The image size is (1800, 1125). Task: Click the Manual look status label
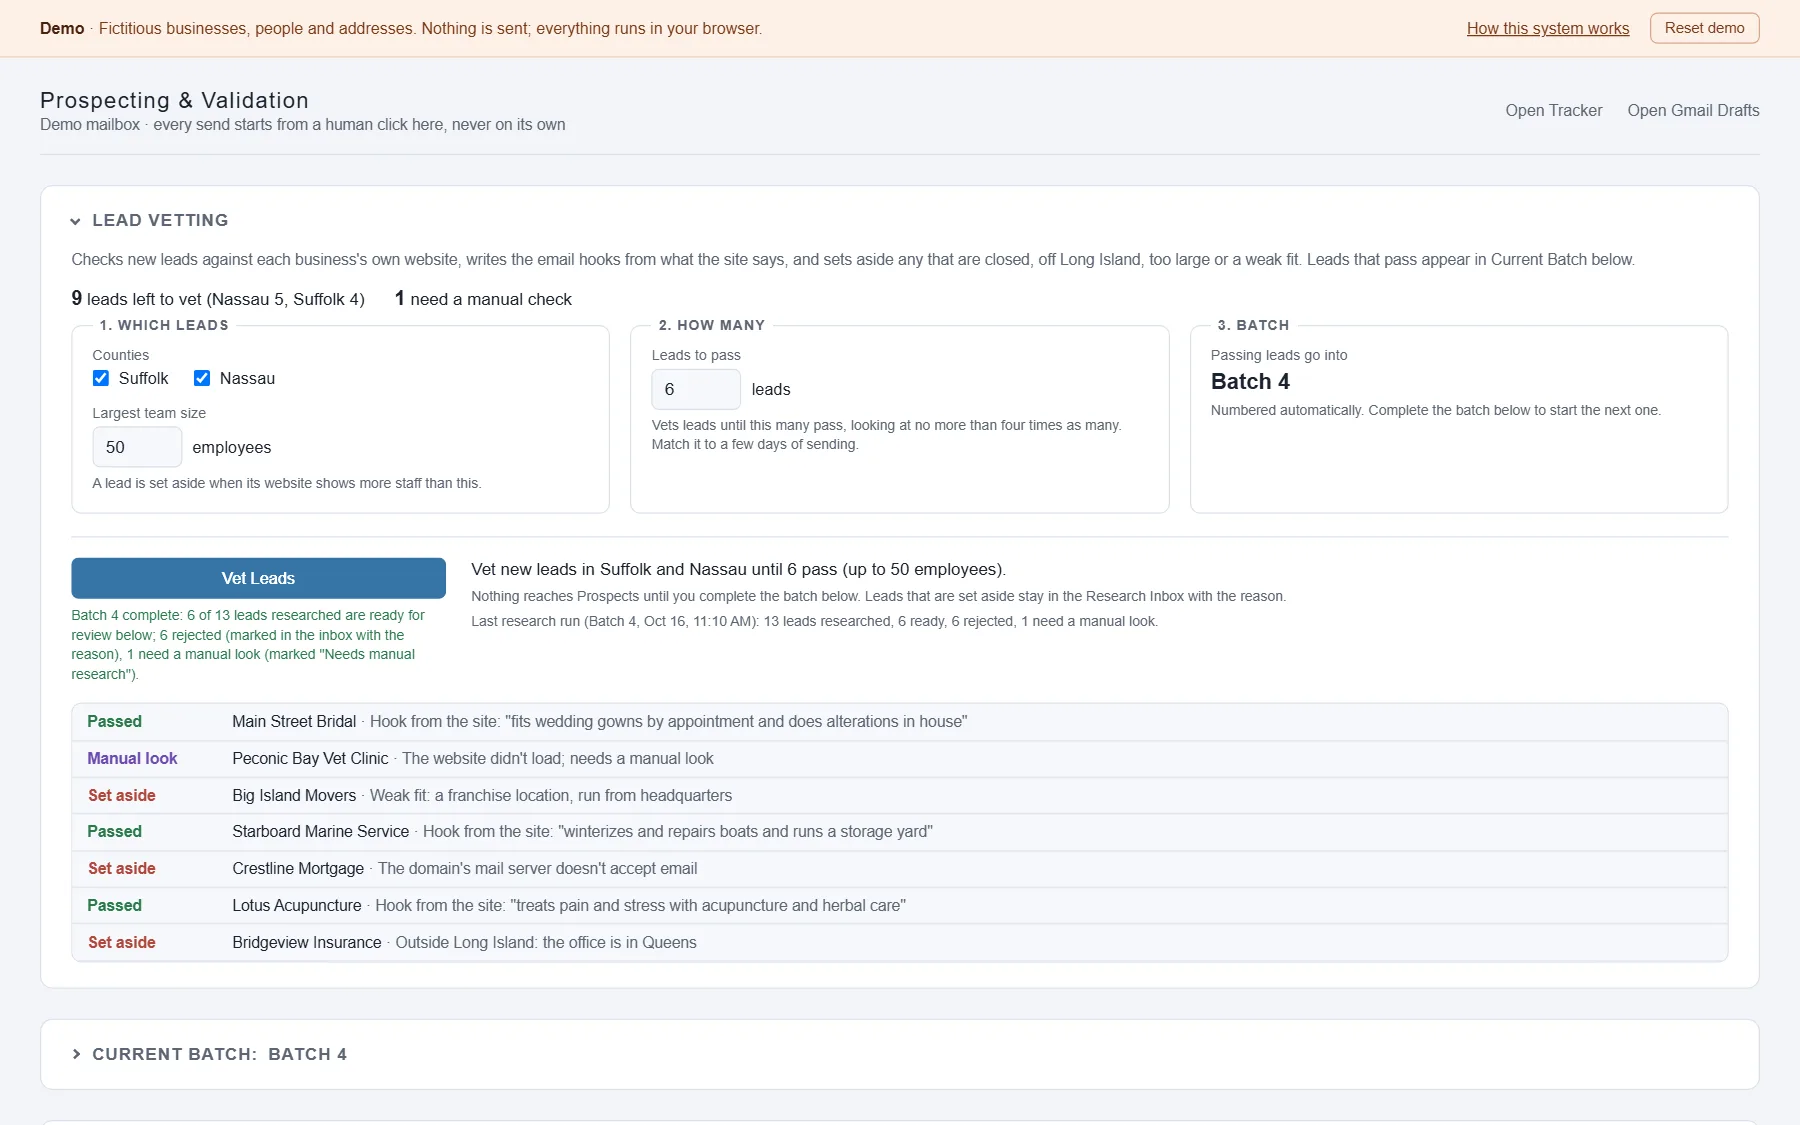pos(132,758)
